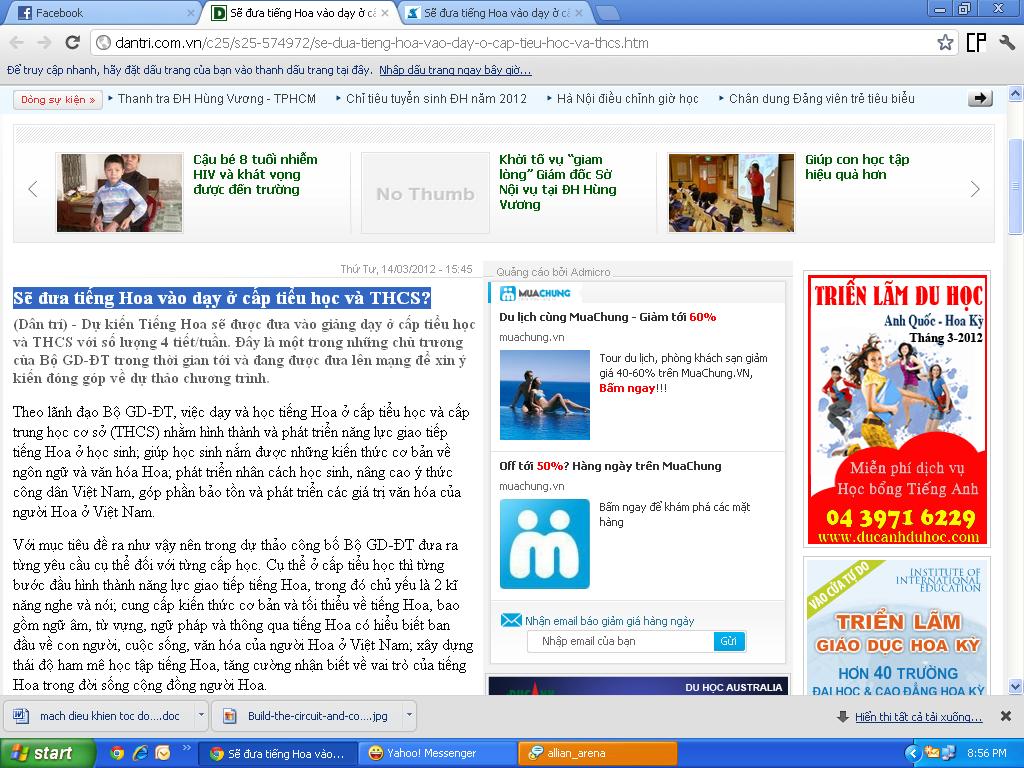Focus the 'Nhập email của bạn' field
The image size is (1024, 768).
(620, 641)
